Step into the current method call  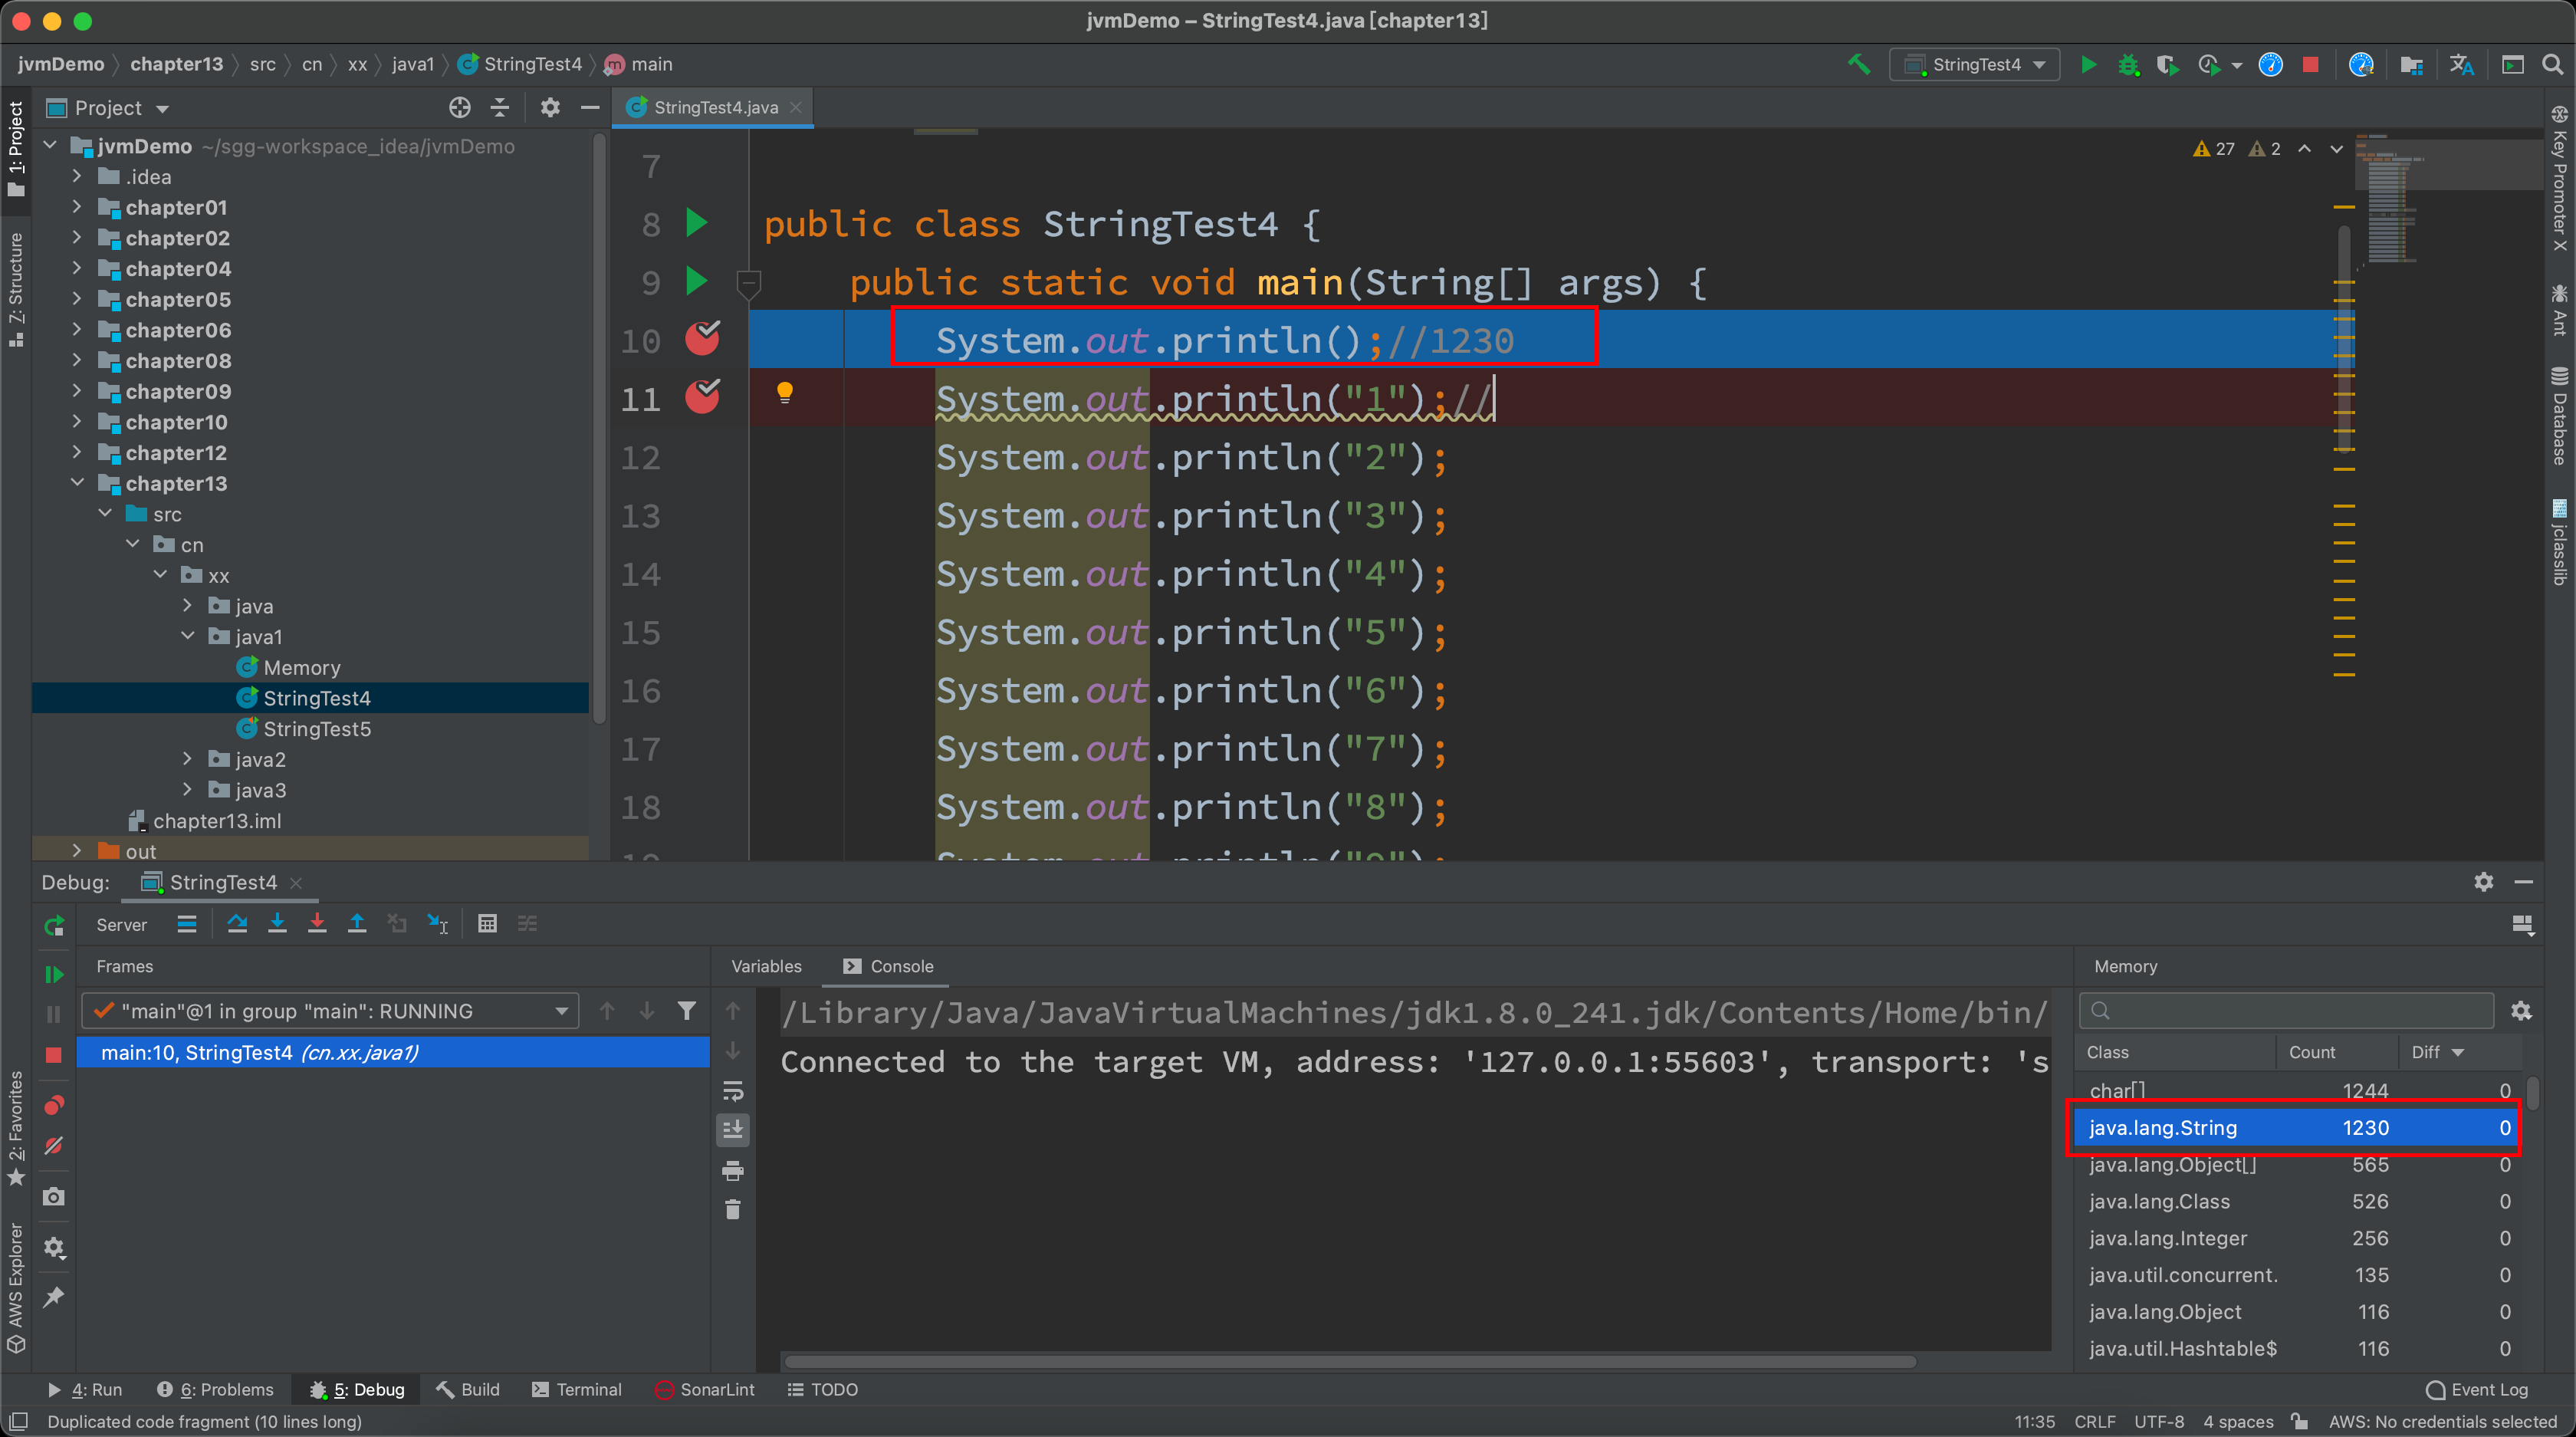(278, 923)
